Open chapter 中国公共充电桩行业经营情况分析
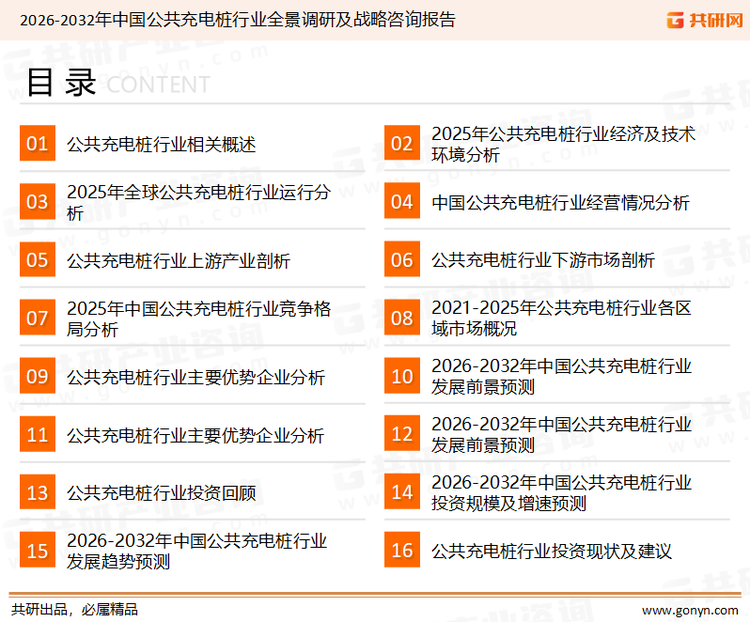 pyautogui.click(x=561, y=202)
